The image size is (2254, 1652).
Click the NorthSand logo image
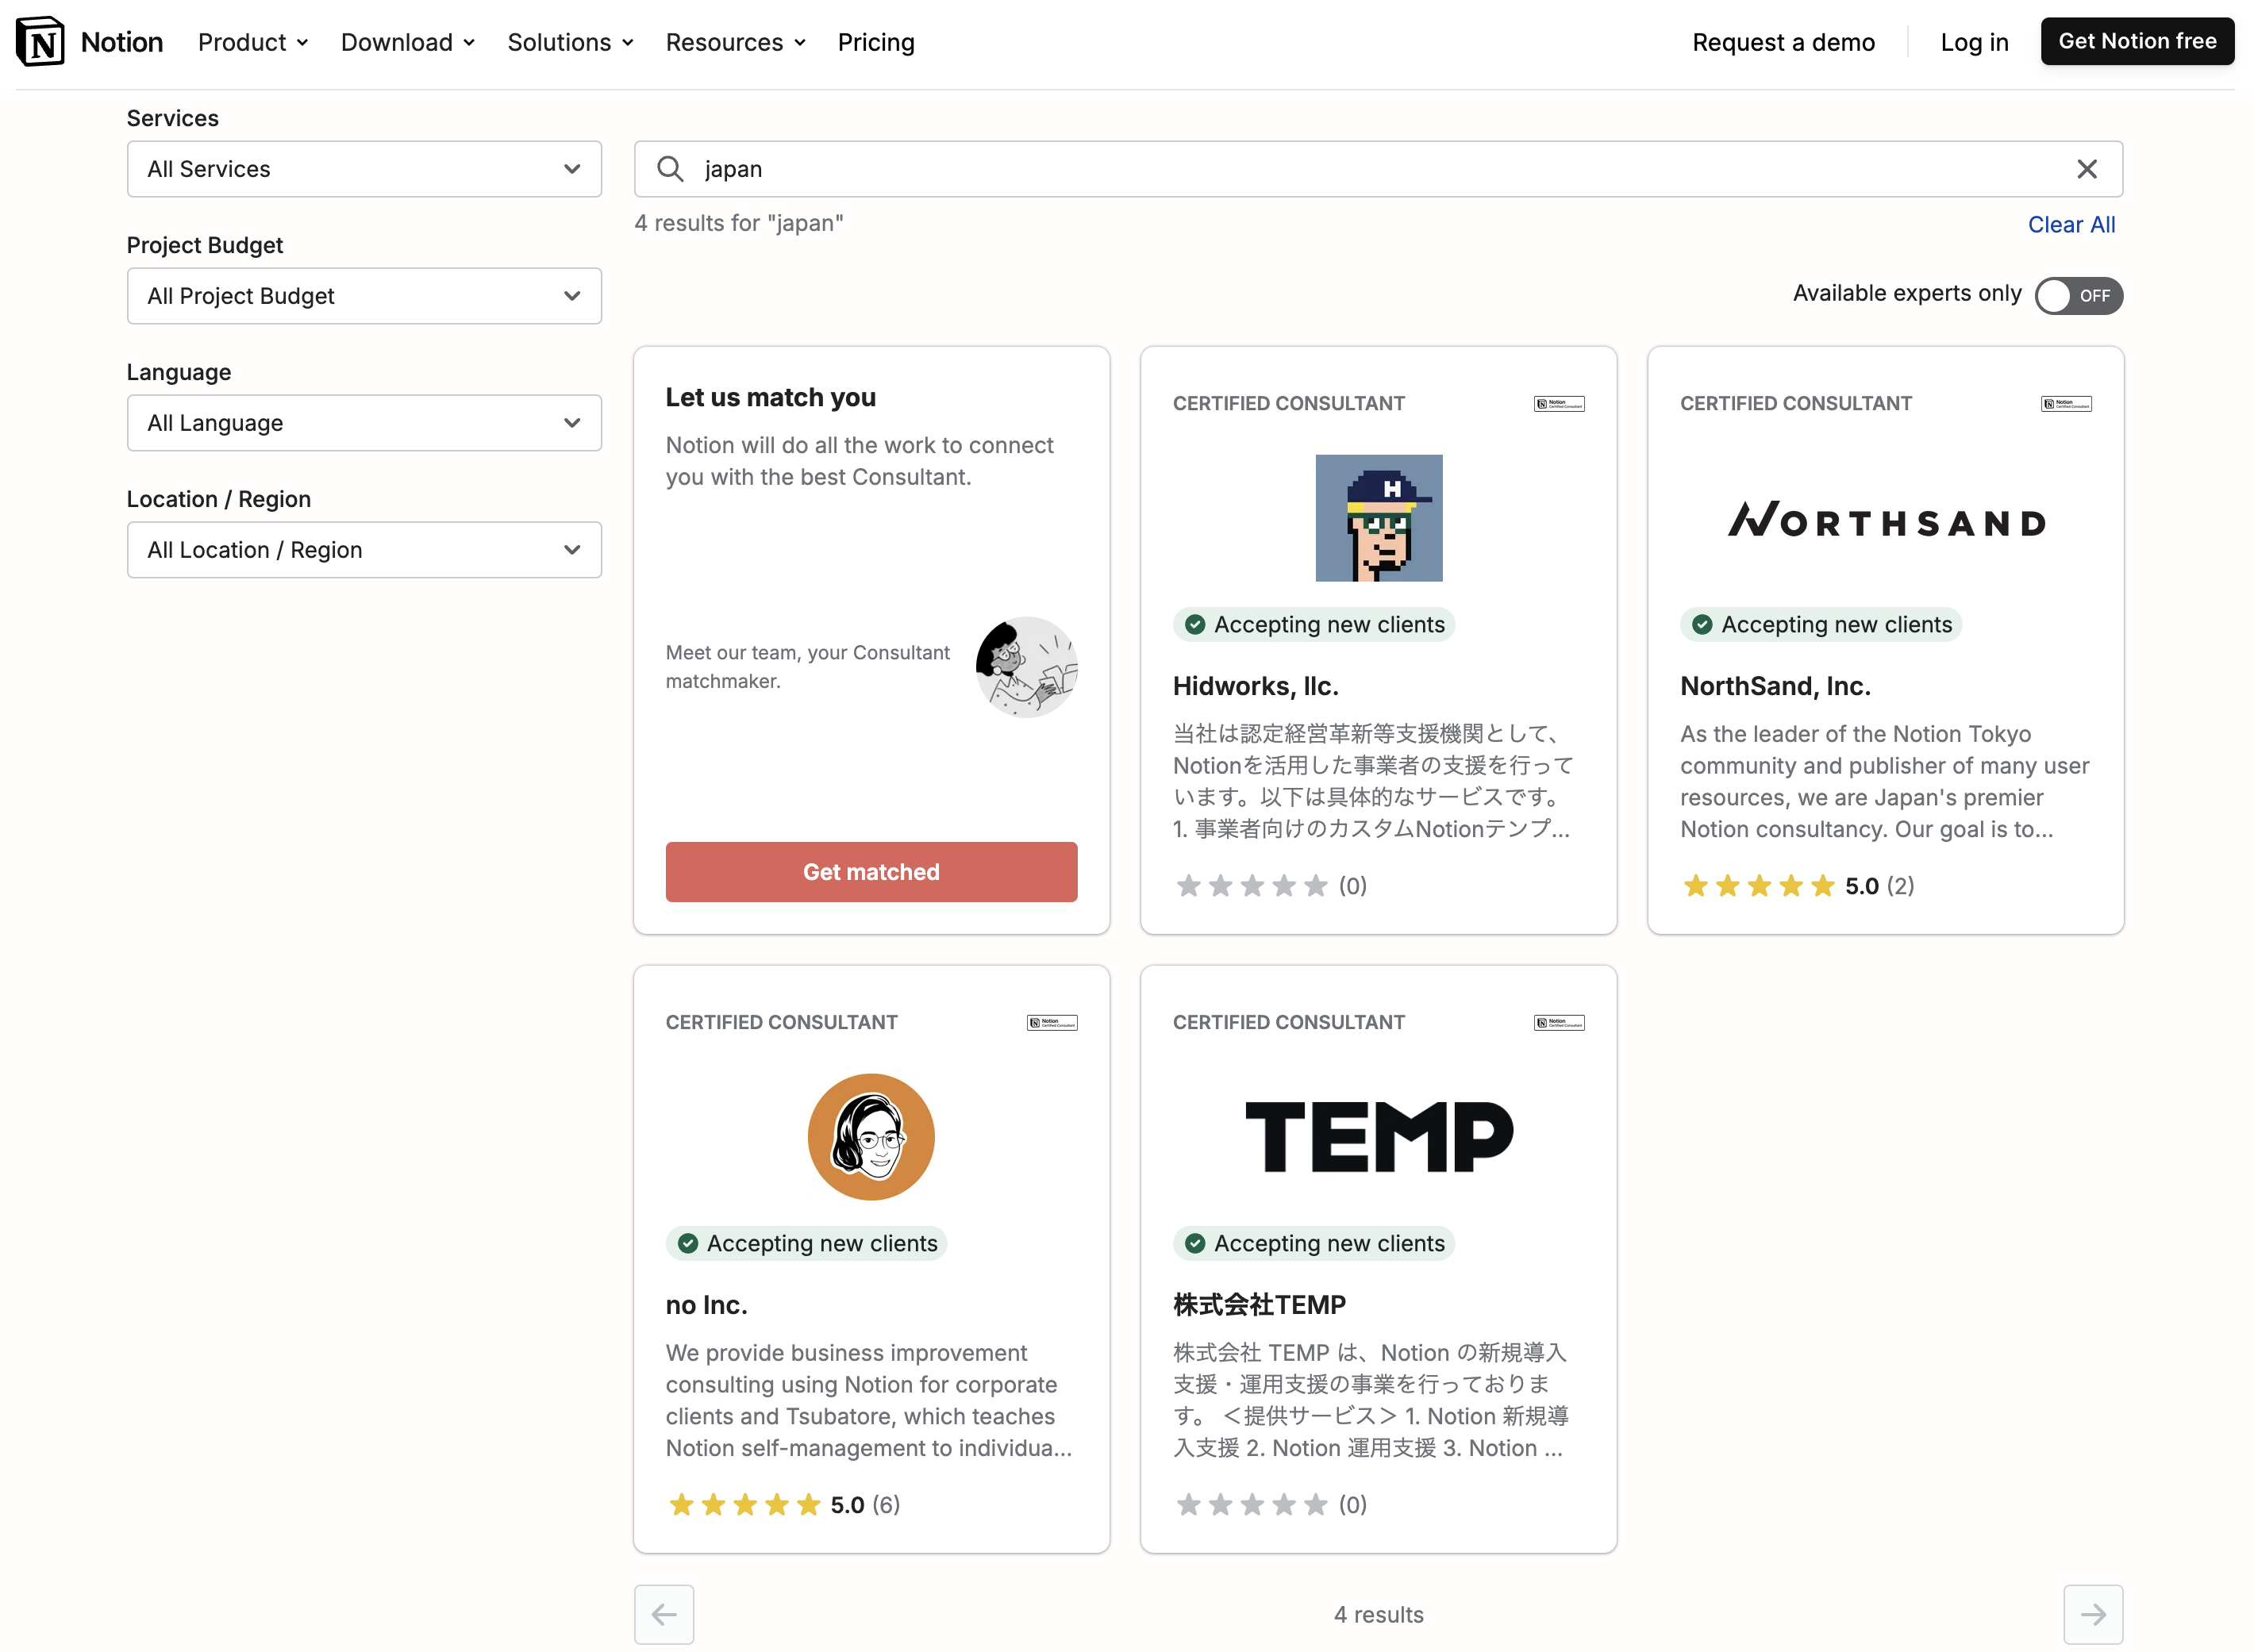[x=1885, y=520]
